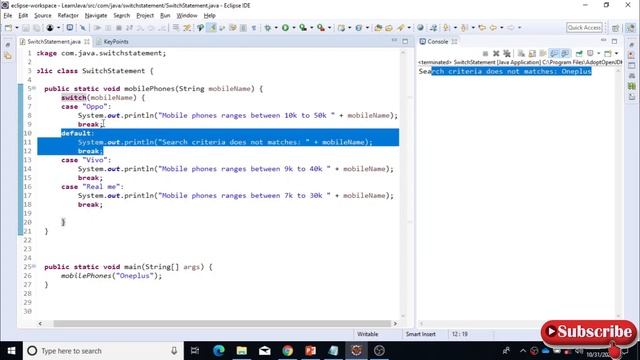Toggle Mark Occurrences in toolbar

click(x=212, y=28)
